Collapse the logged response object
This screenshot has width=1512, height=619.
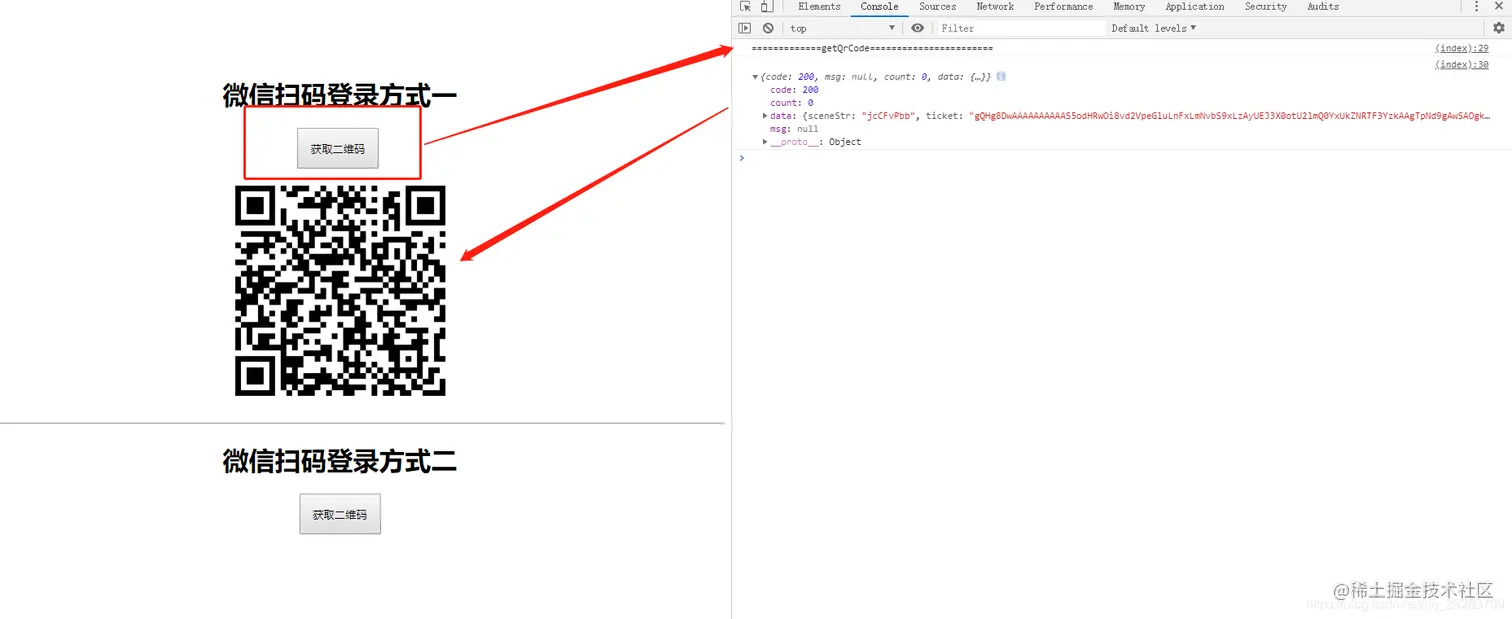755,77
